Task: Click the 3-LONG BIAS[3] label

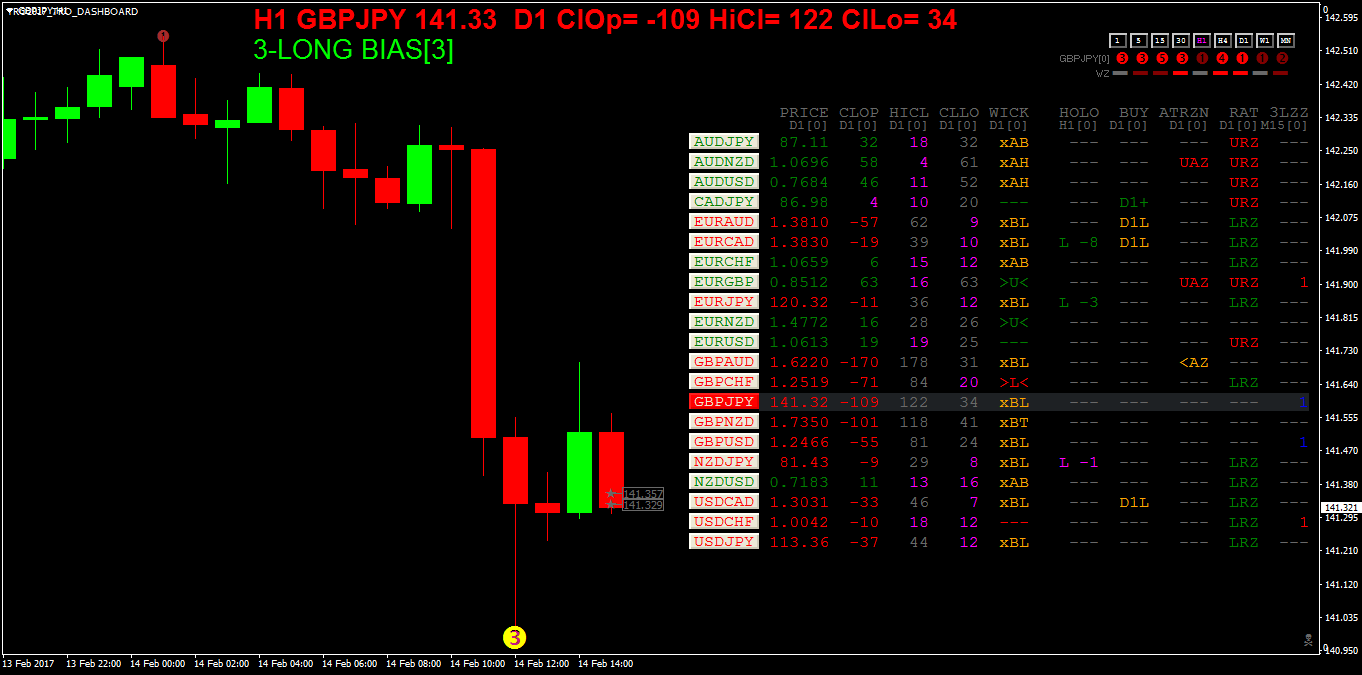Action: pos(354,50)
